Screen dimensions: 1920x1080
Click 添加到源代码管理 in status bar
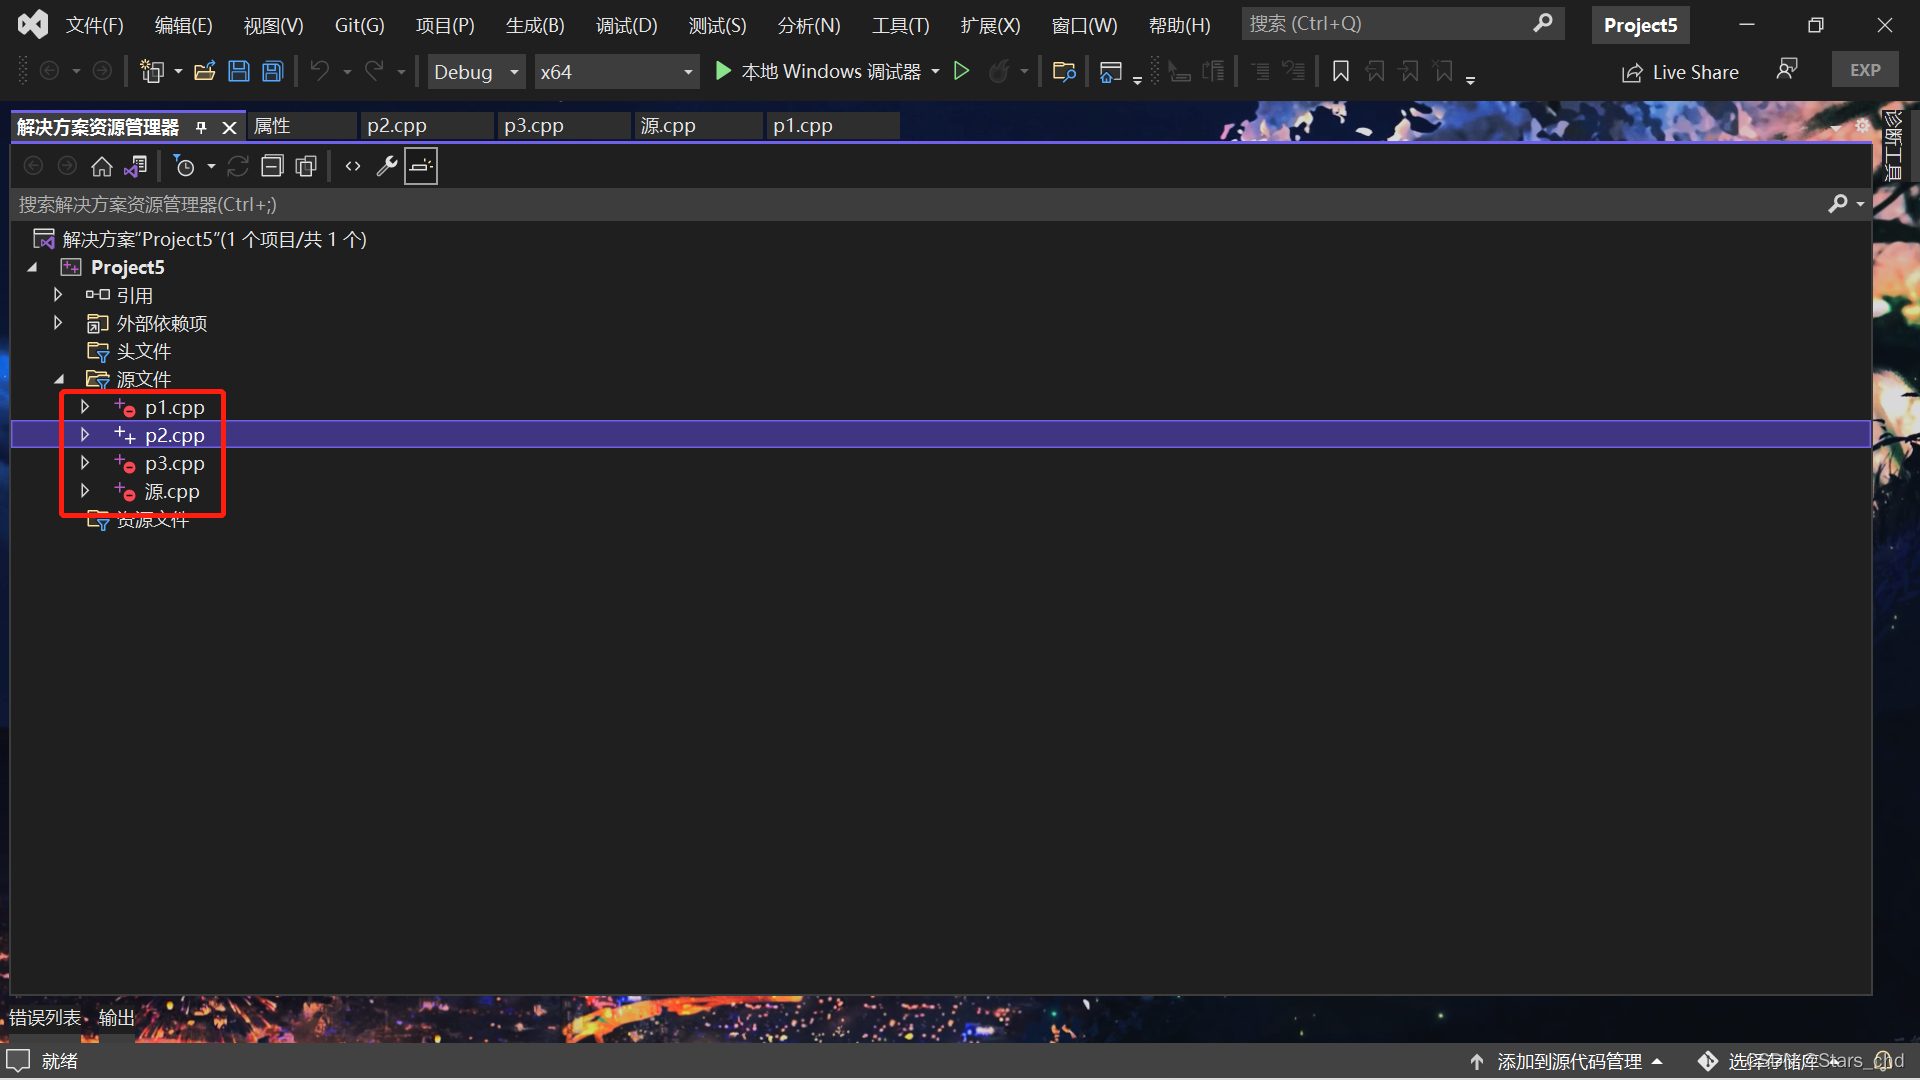[1568, 1061]
